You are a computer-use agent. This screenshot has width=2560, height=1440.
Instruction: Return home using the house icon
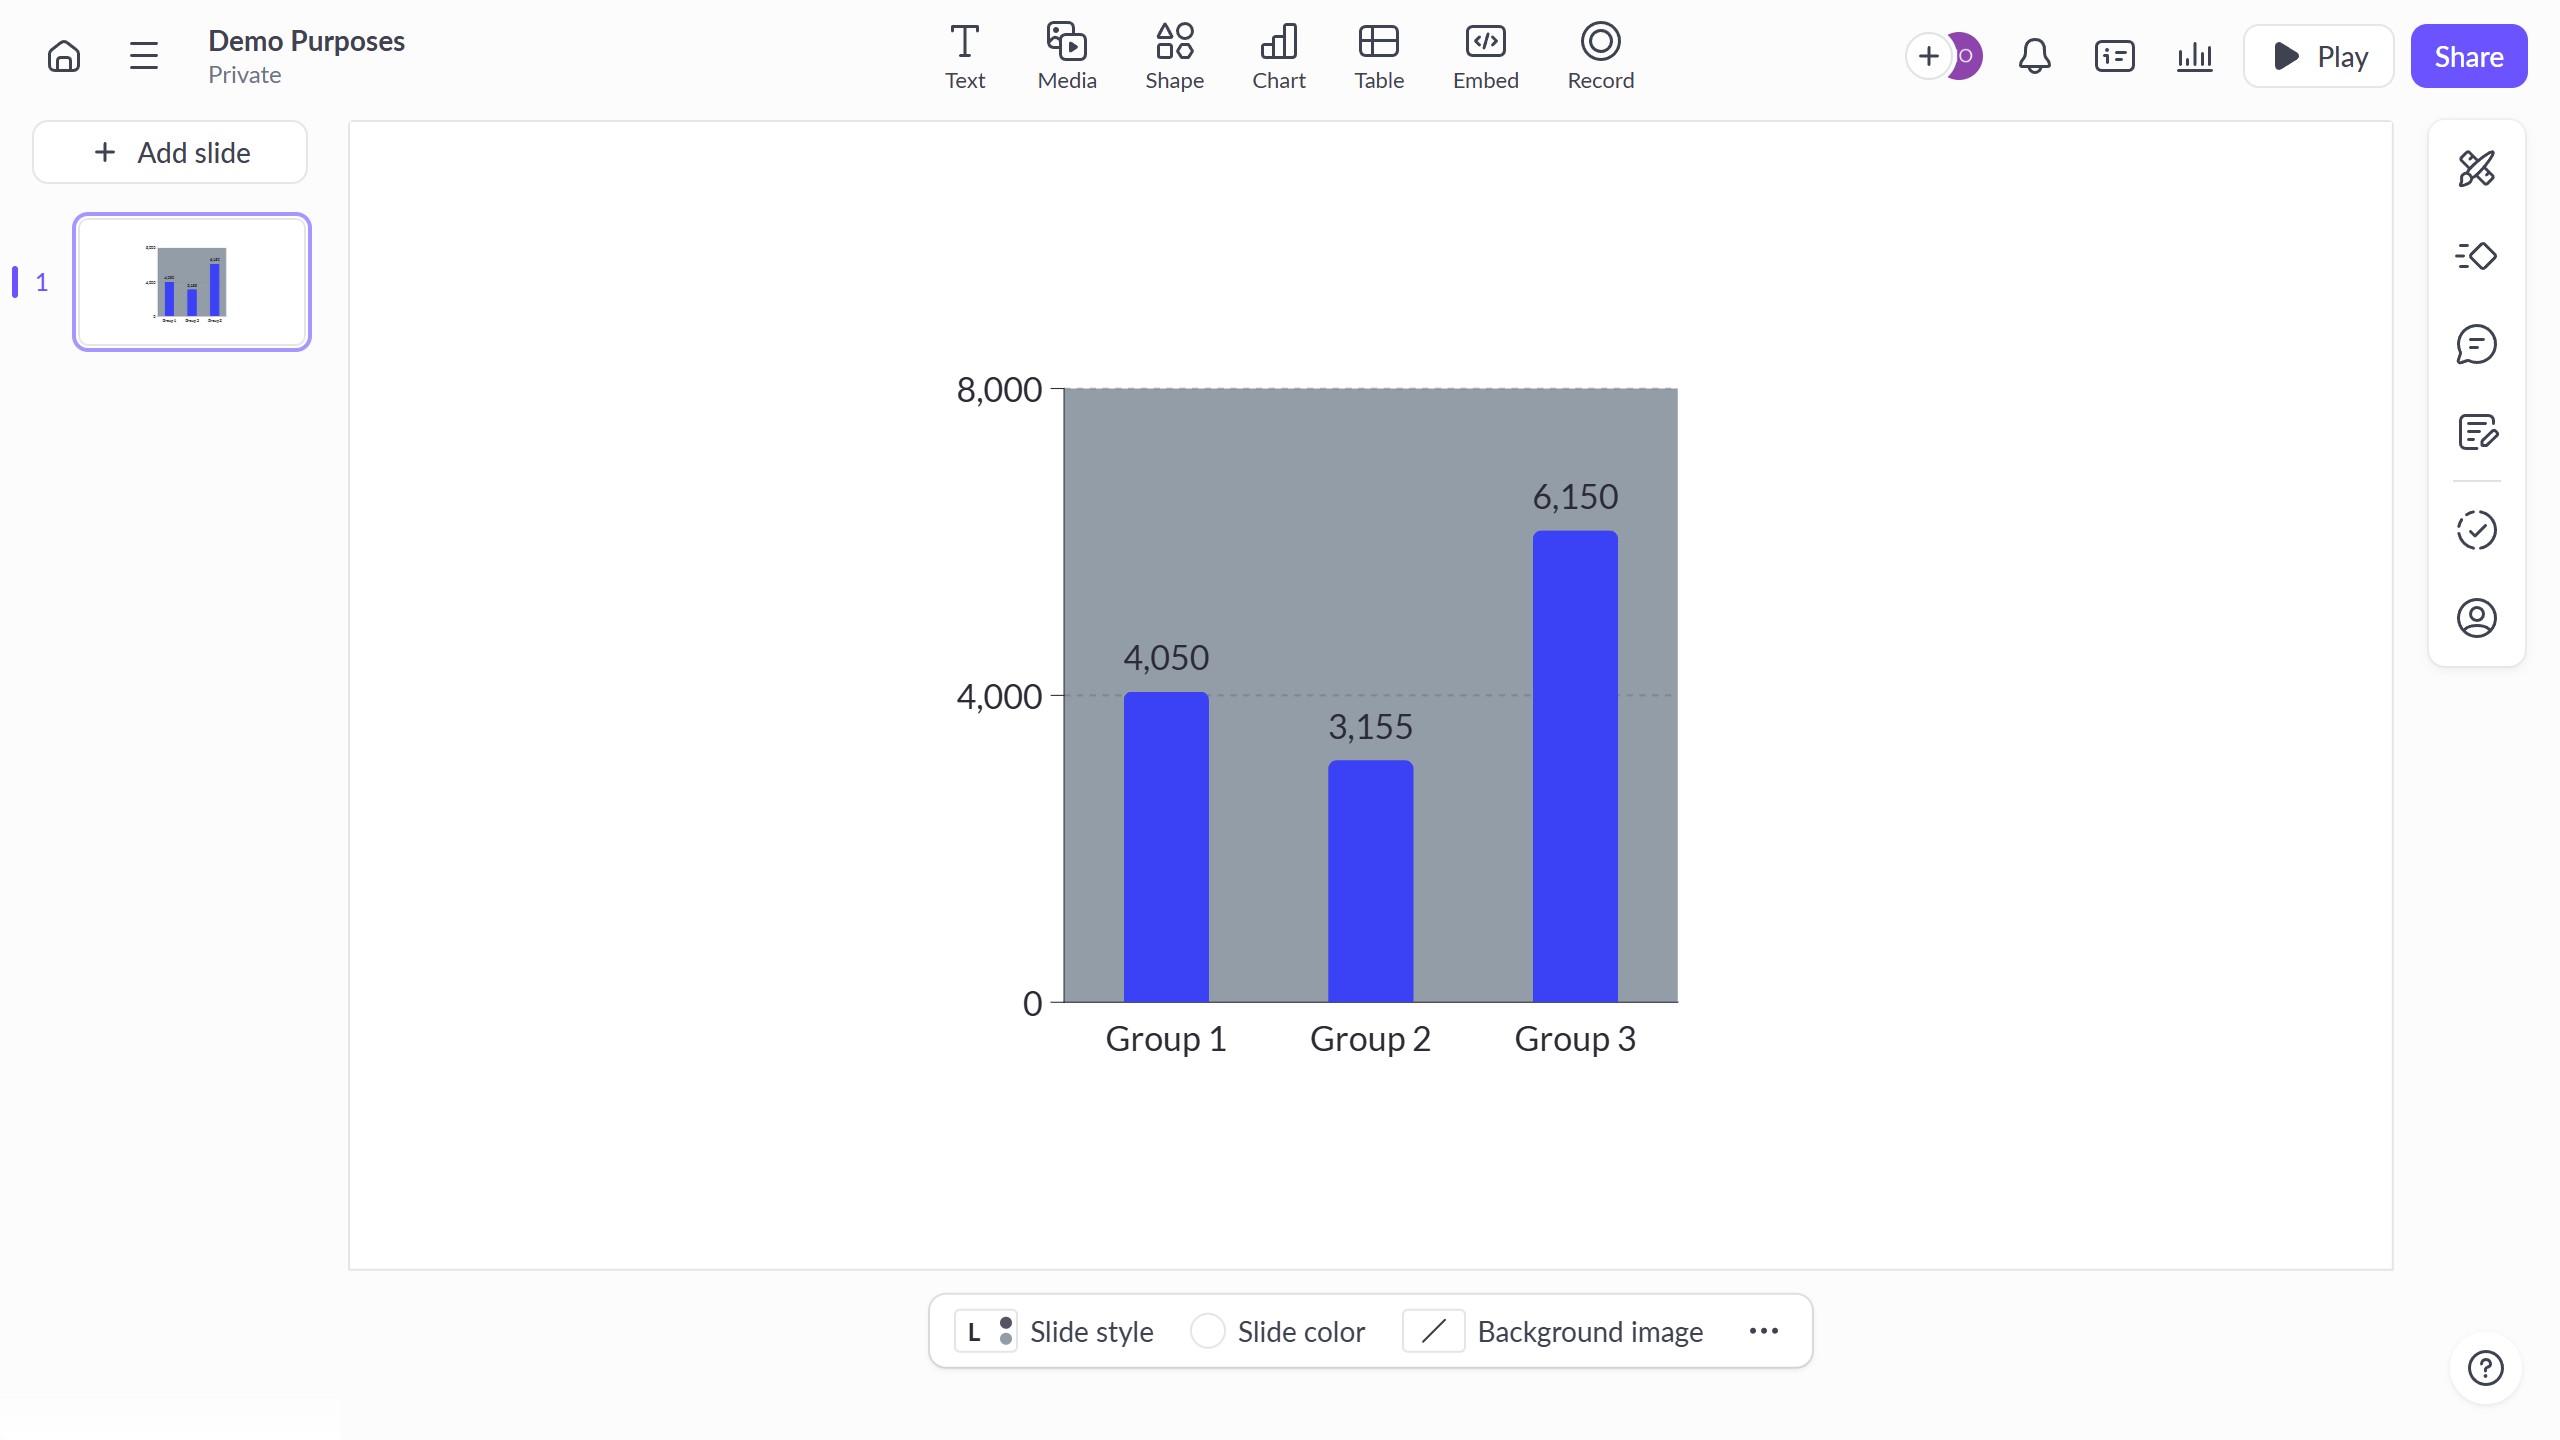63,55
